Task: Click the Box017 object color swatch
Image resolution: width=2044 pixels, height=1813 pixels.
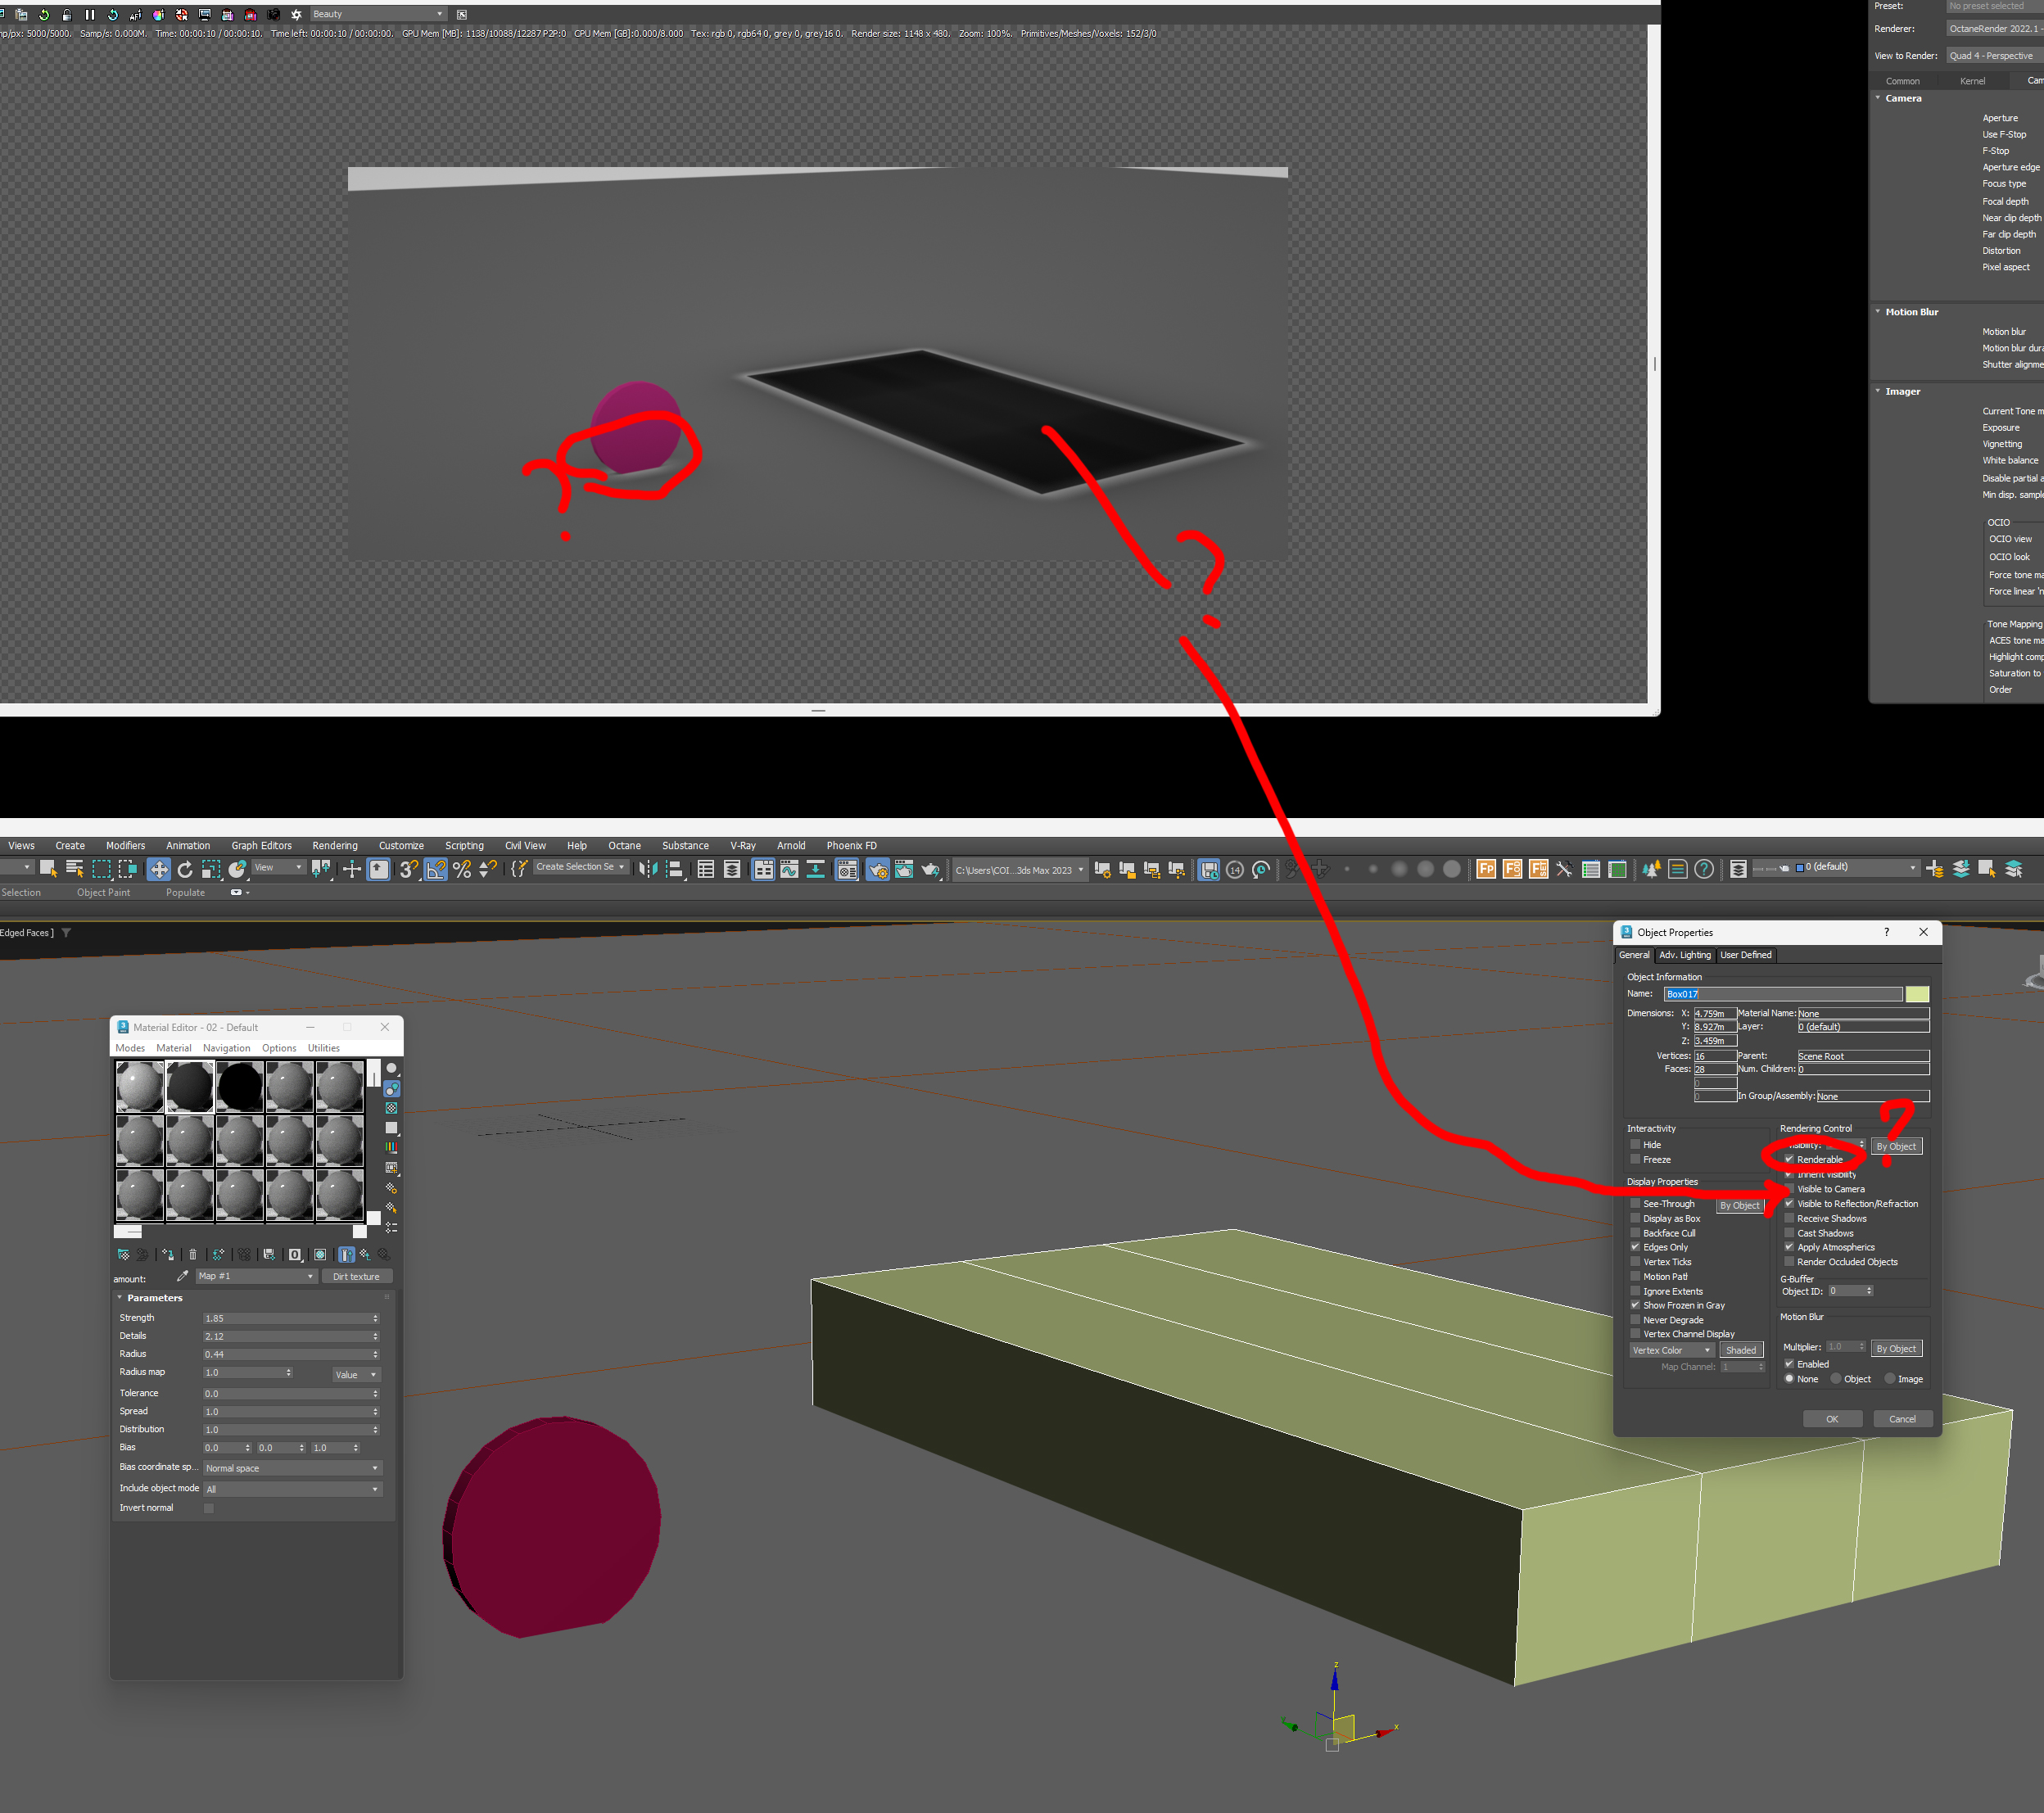Action: (1916, 994)
